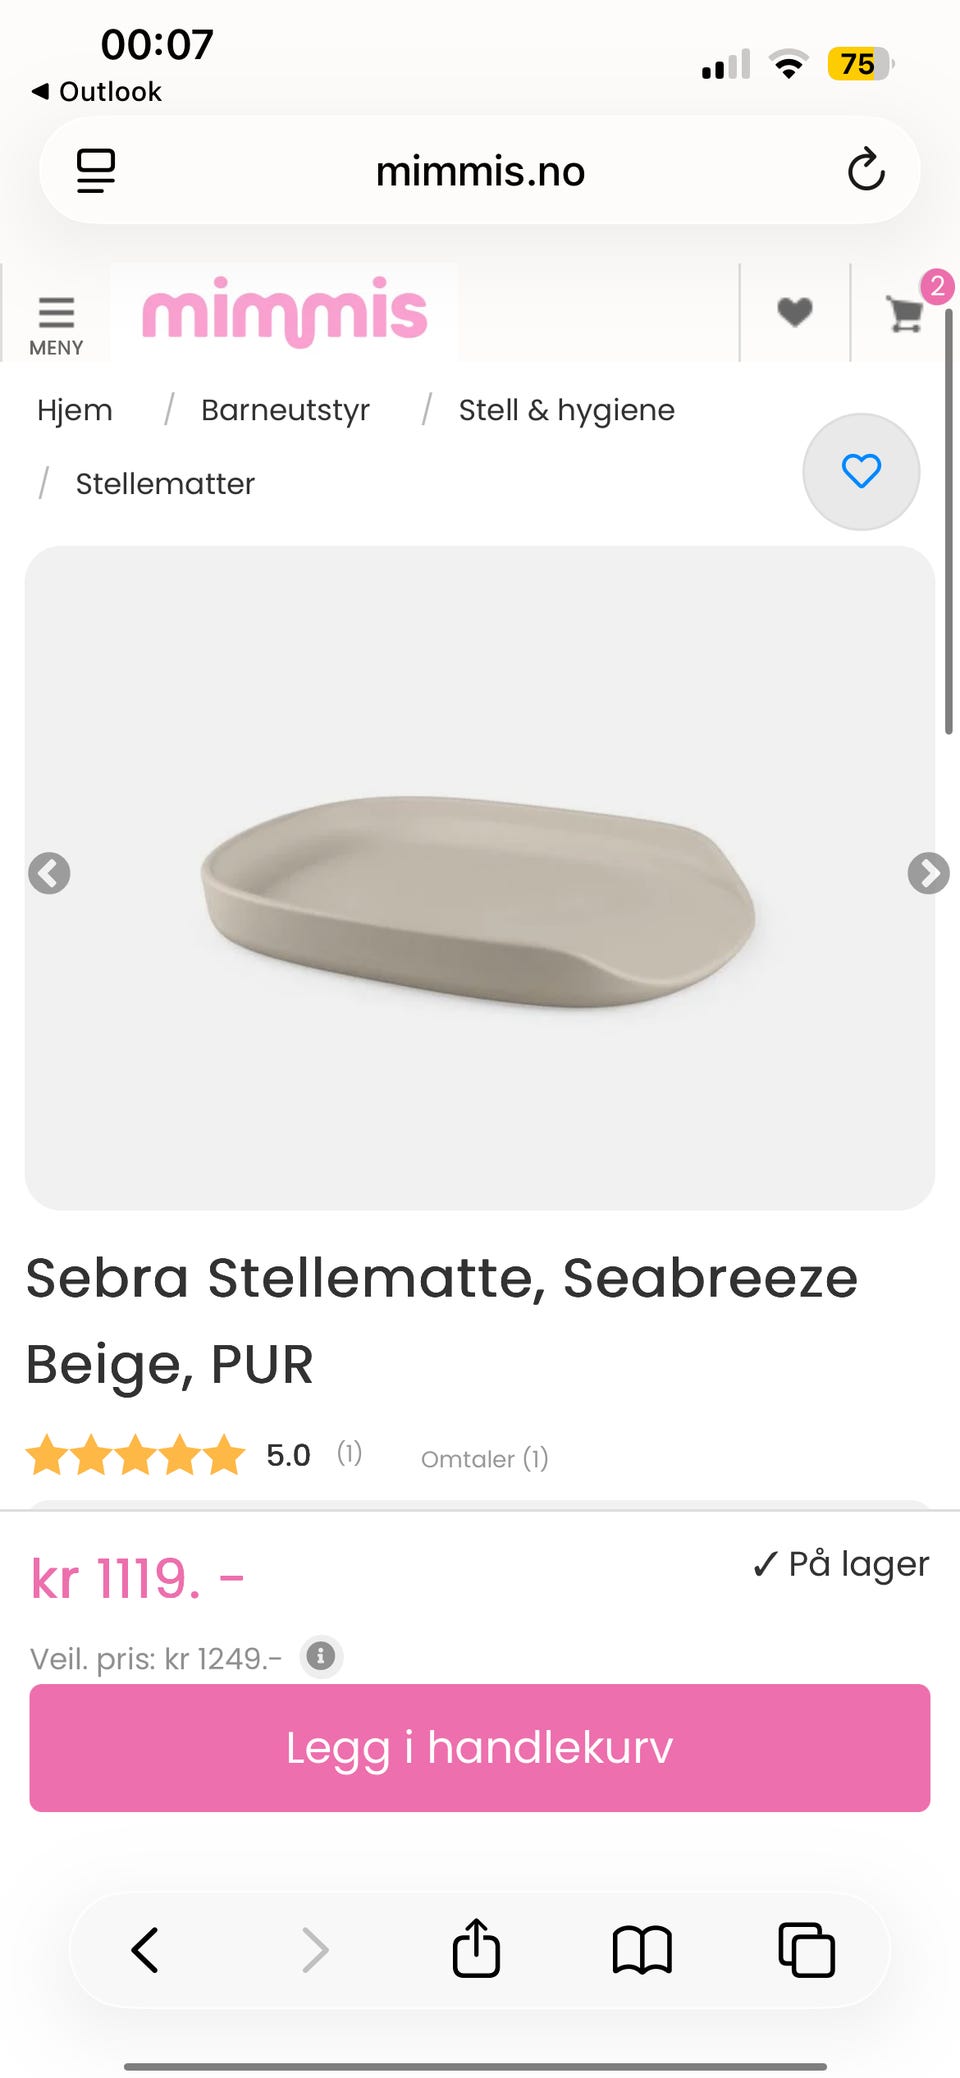Tap the Safari share icon
This screenshot has width=960, height=2078.
click(476, 1948)
